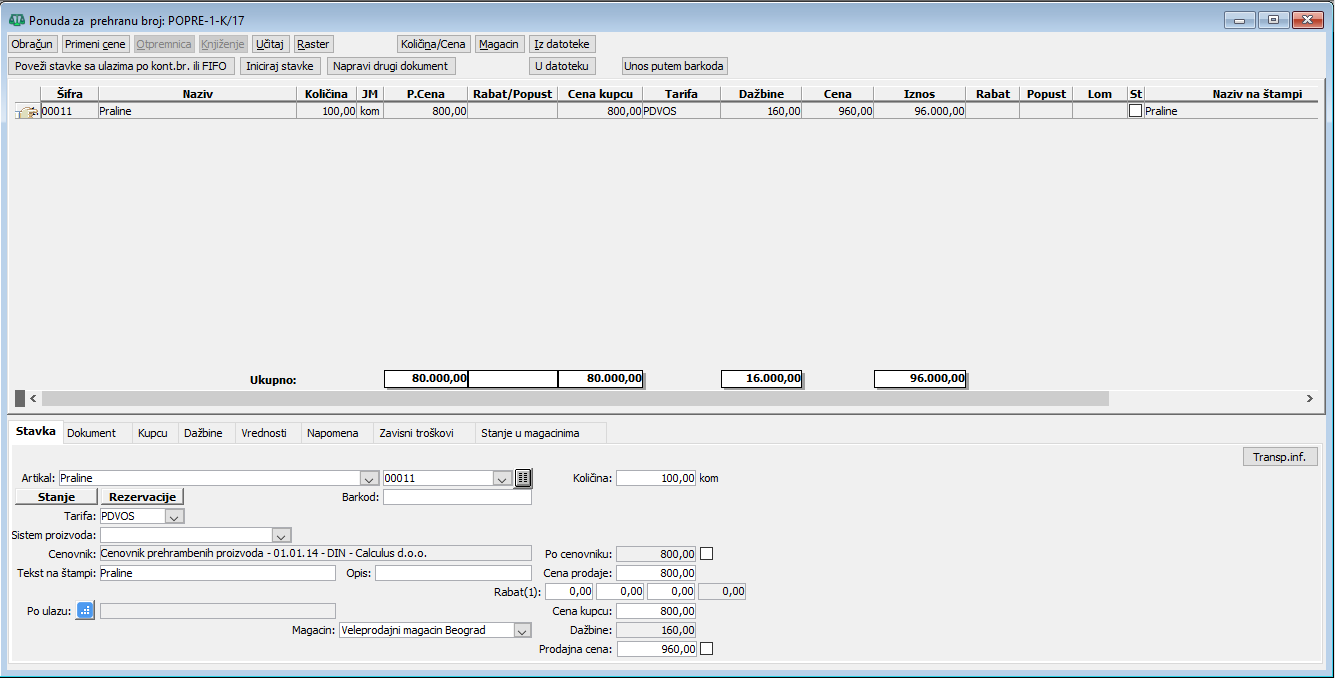The image size is (1335, 678).
Task: Click into the Barkod input field
Action: point(457,497)
